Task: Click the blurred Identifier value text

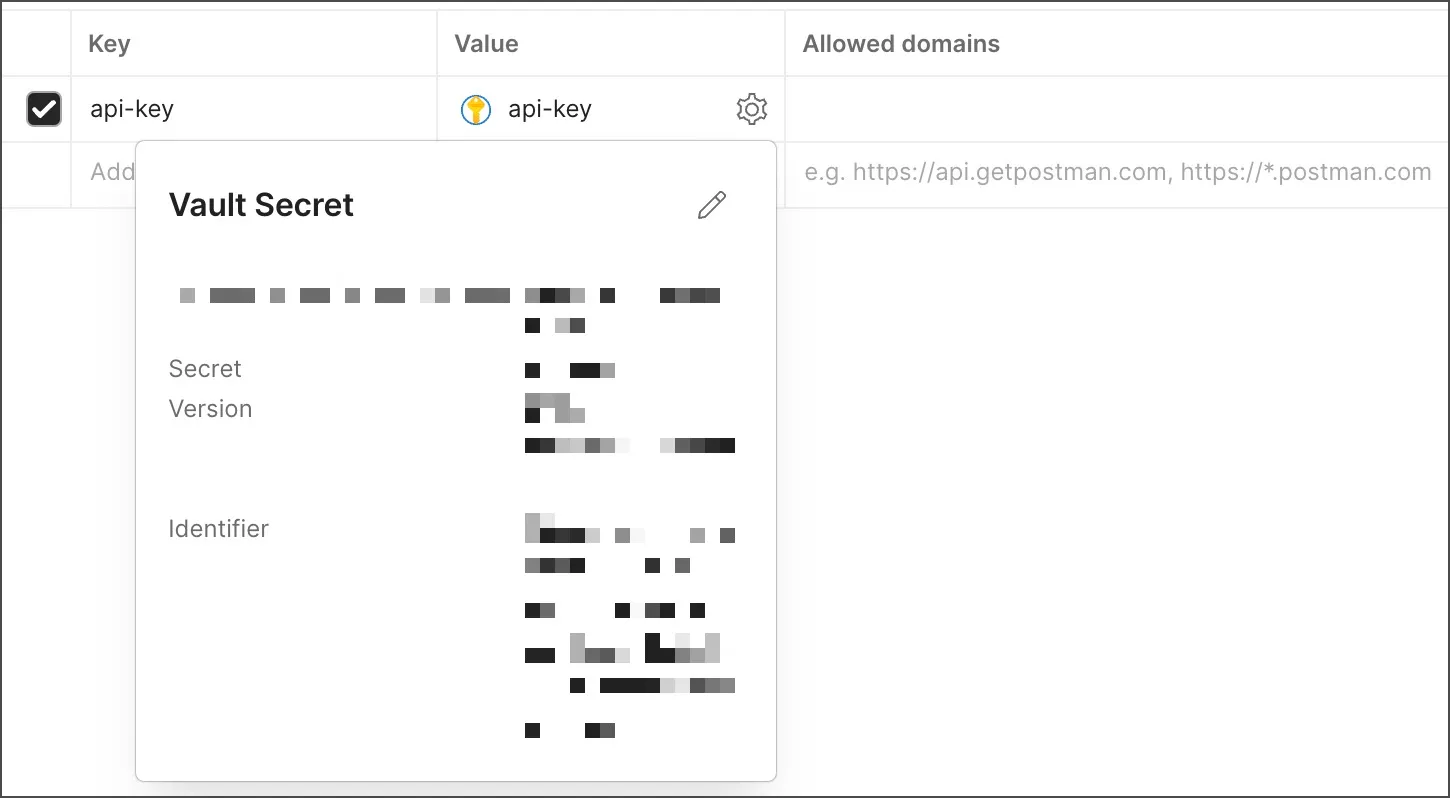Action: [630, 626]
